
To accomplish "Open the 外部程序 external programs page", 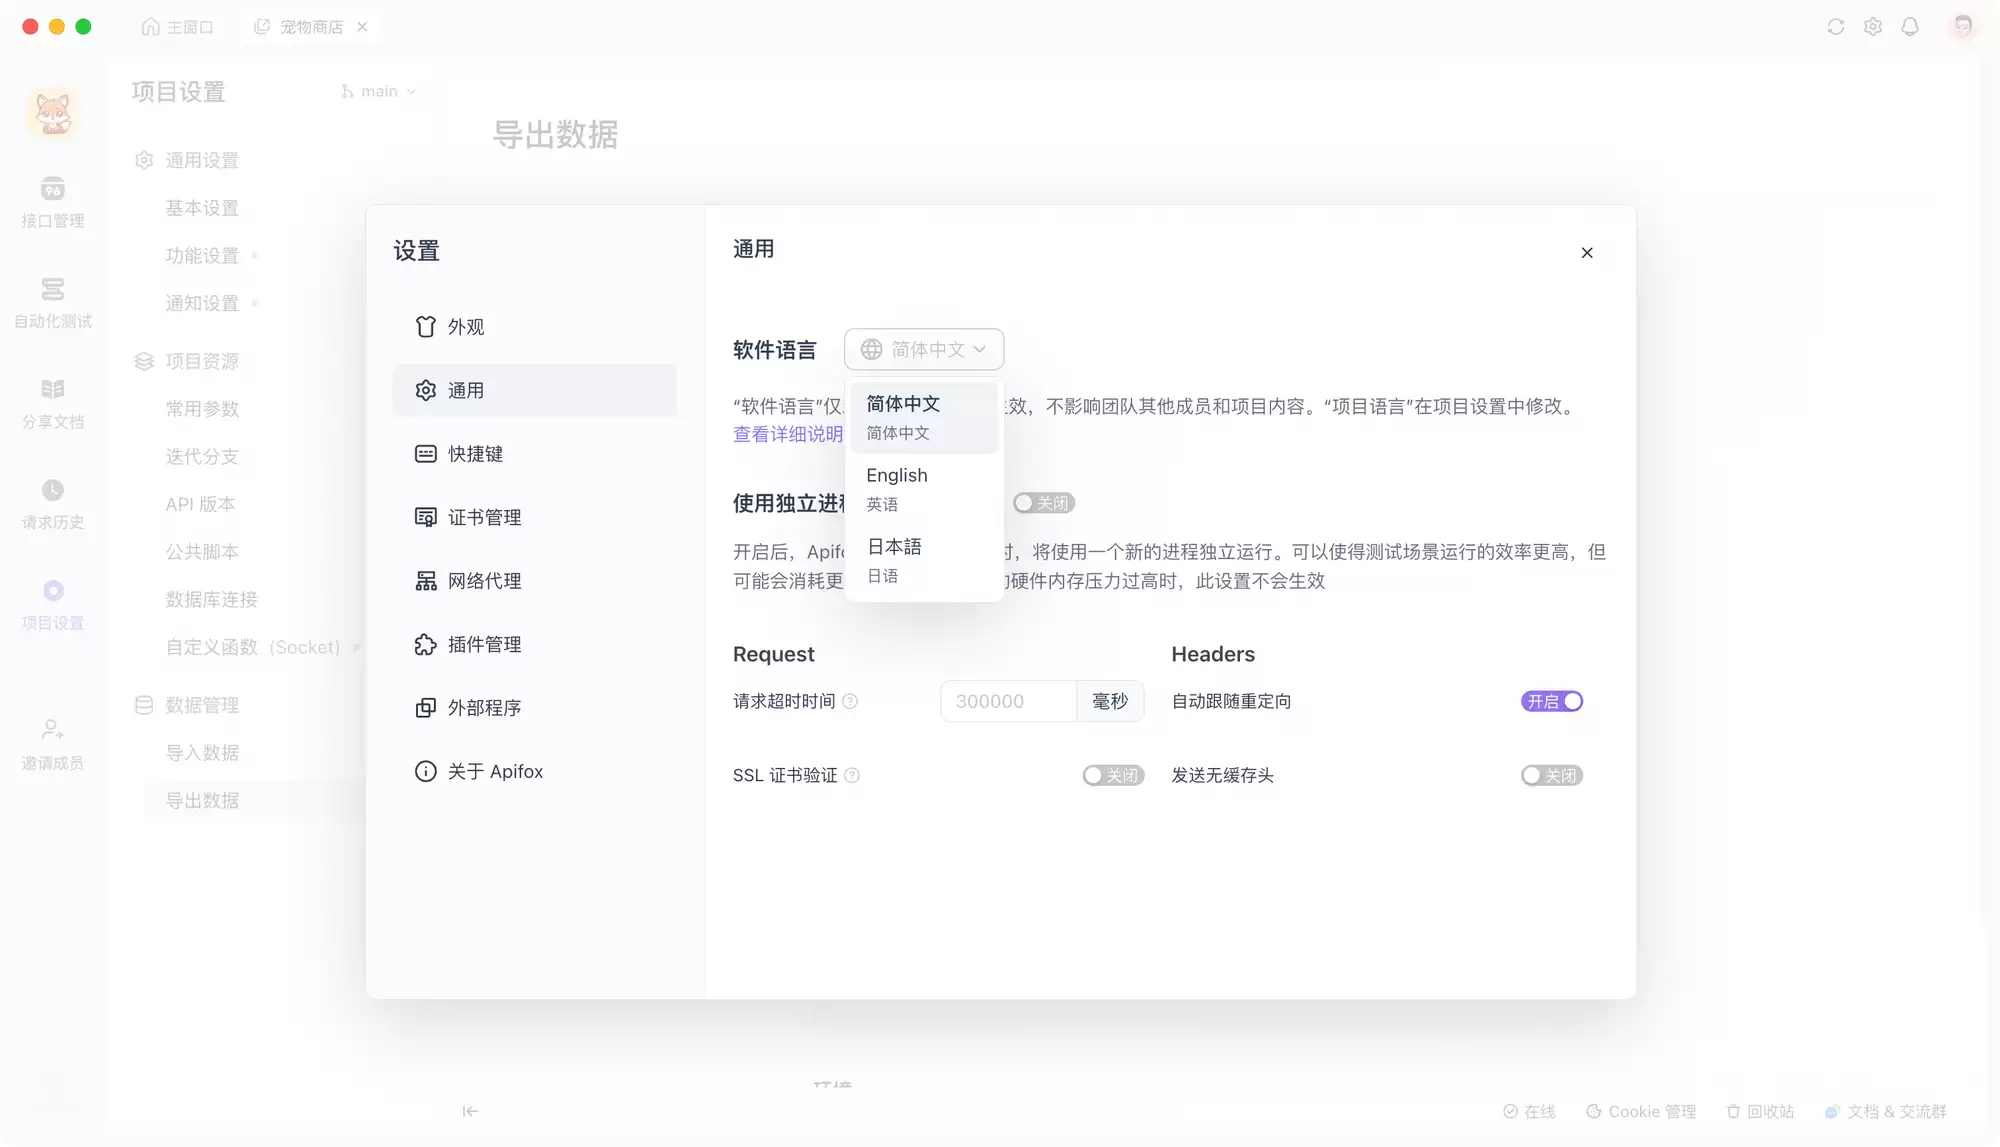I will click(x=534, y=708).
